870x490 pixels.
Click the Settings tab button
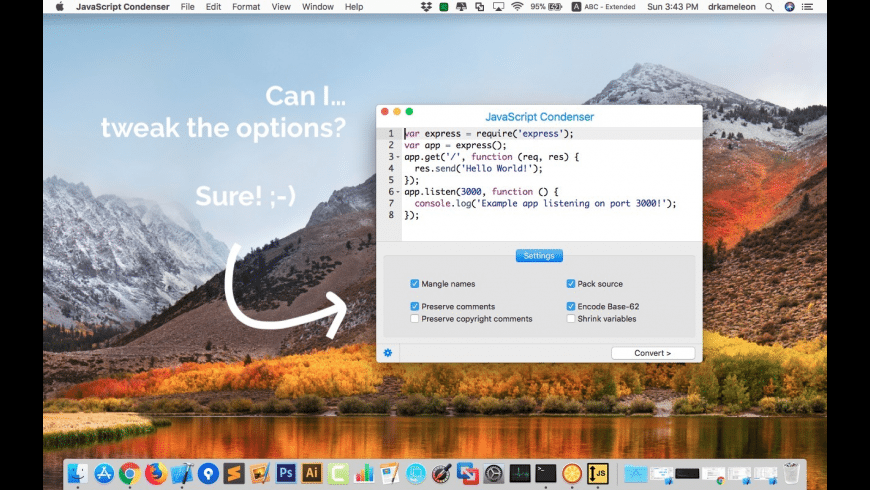pyautogui.click(x=539, y=256)
